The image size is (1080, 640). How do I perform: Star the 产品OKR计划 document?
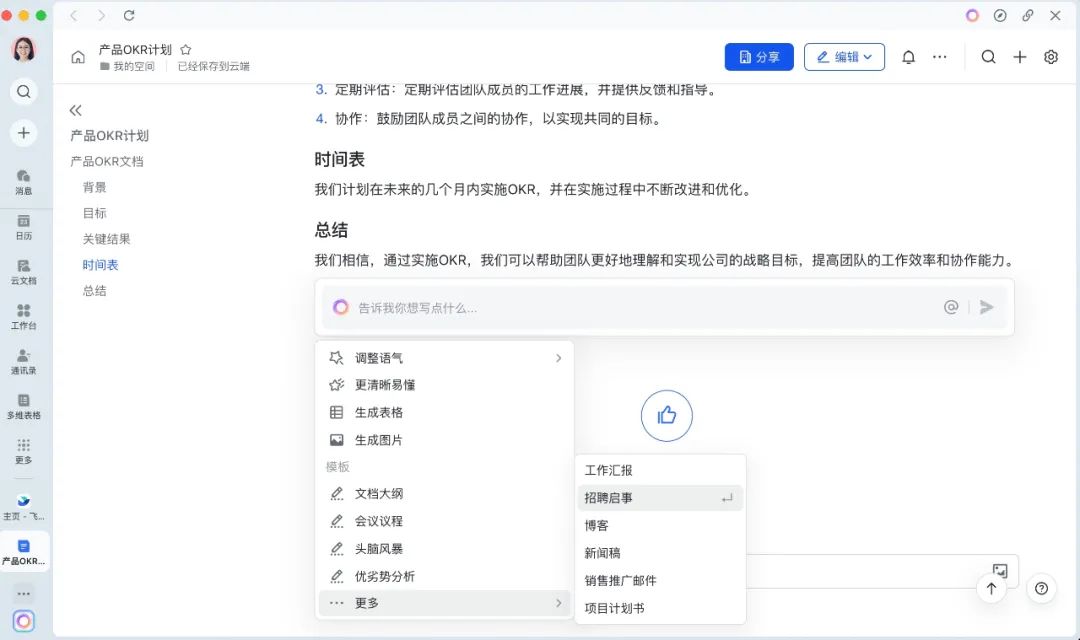(185, 47)
